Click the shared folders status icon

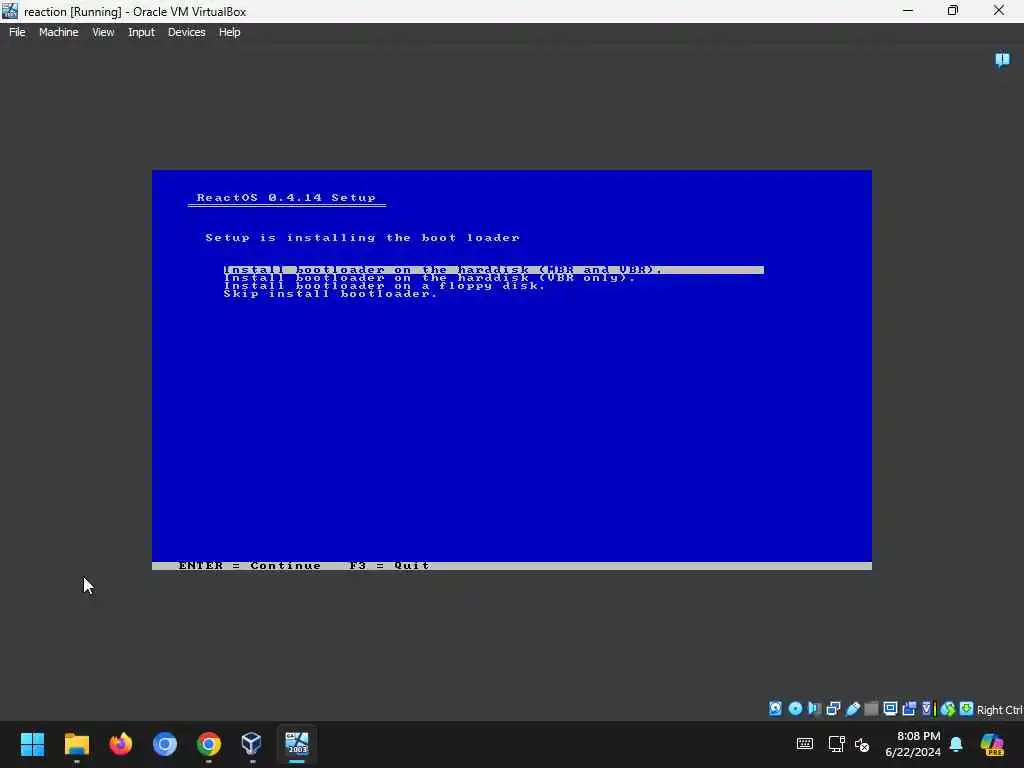click(871, 709)
